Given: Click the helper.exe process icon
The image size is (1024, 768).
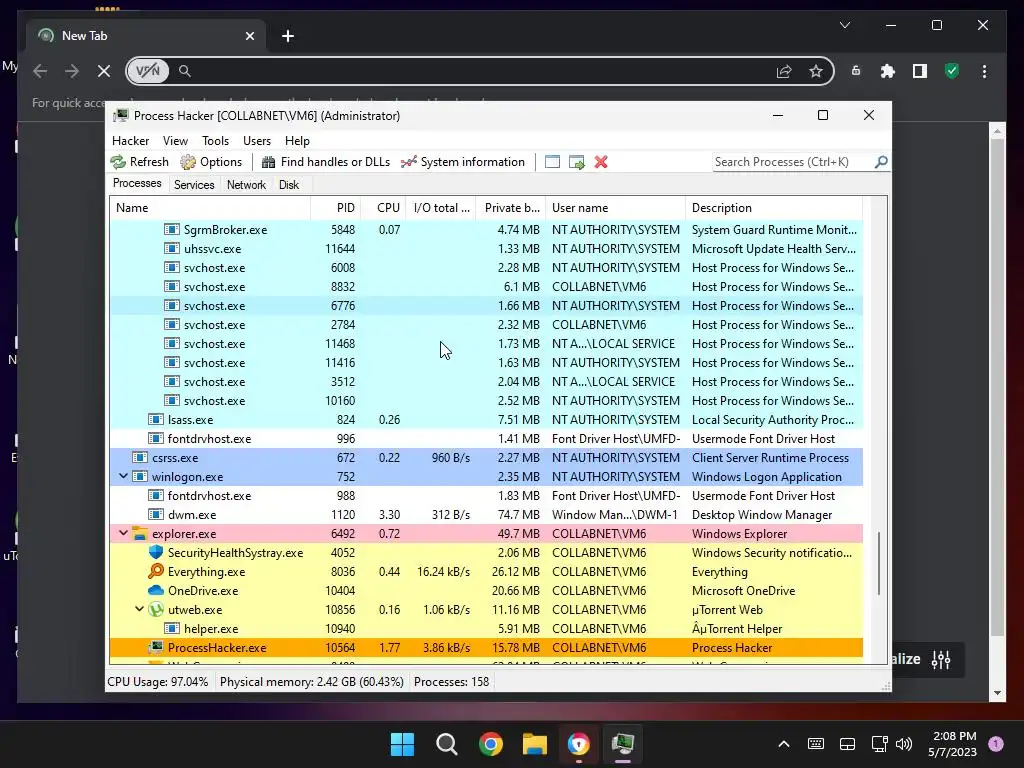Looking at the screenshot, I should tap(172, 628).
